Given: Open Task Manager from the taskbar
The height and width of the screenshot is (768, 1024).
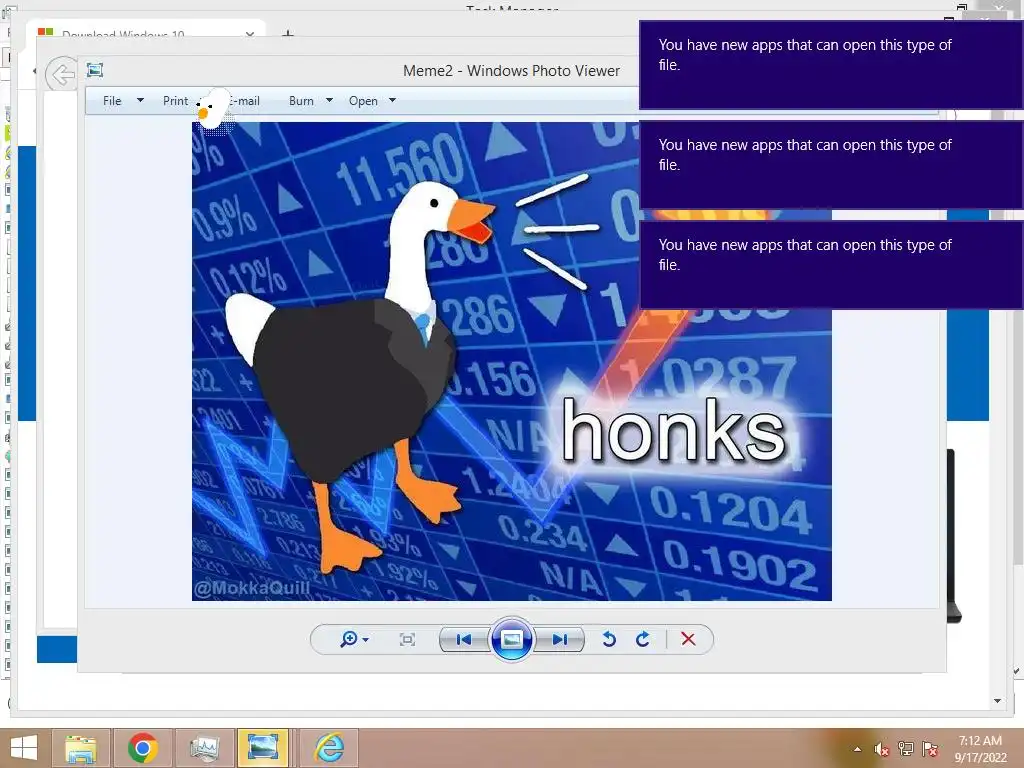Looking at the screenshot, I should point(204,748).
